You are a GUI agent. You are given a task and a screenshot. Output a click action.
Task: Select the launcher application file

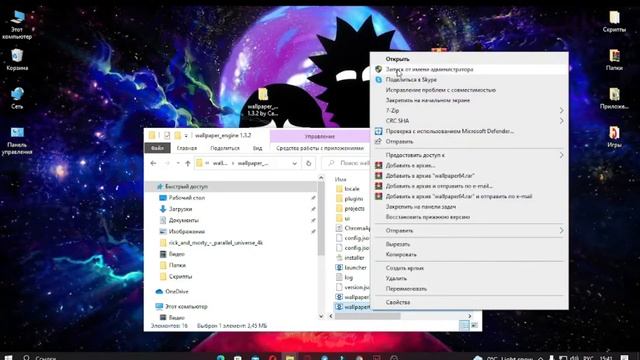351,267
